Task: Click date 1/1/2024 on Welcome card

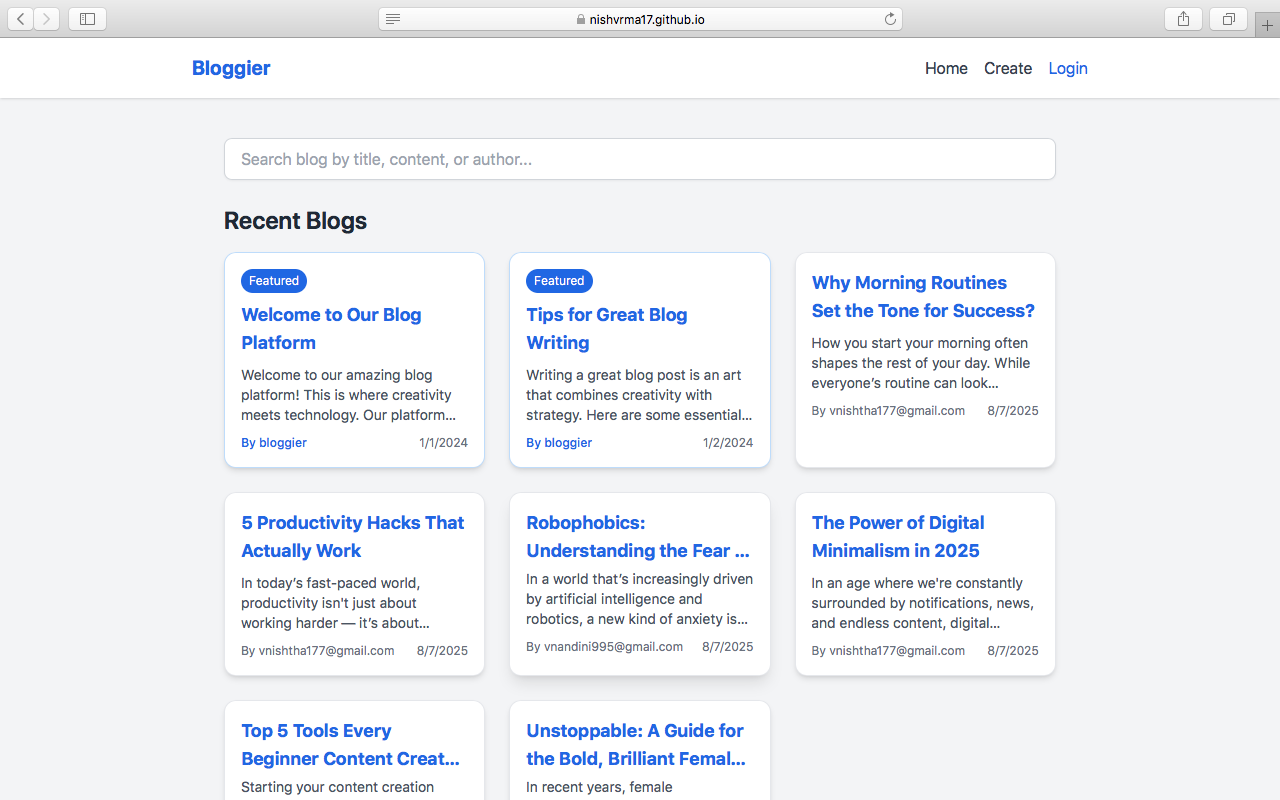Action: 443,442
